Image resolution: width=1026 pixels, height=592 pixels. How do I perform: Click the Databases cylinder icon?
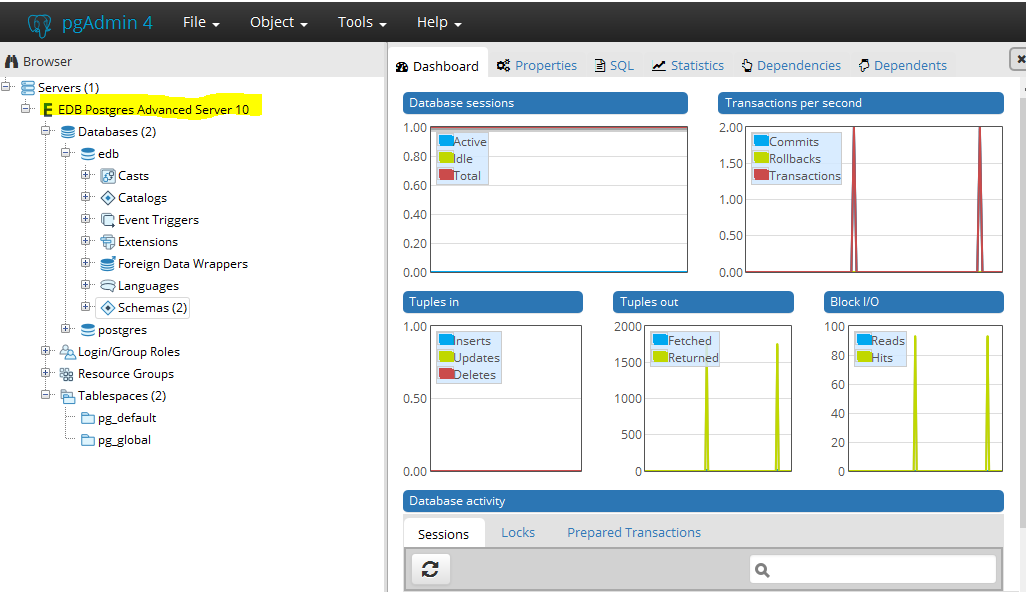[67, 132]
